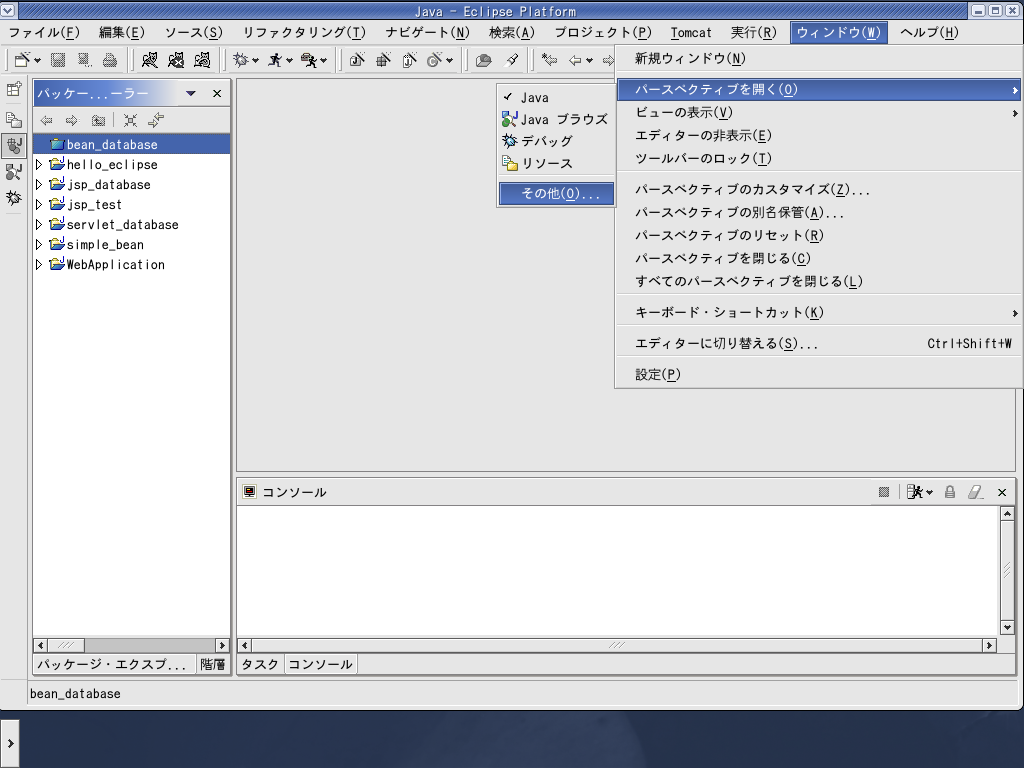
Task: Open the Tomcat menu in menu bar
Action: pyautogui.click(x=690, y=33)
